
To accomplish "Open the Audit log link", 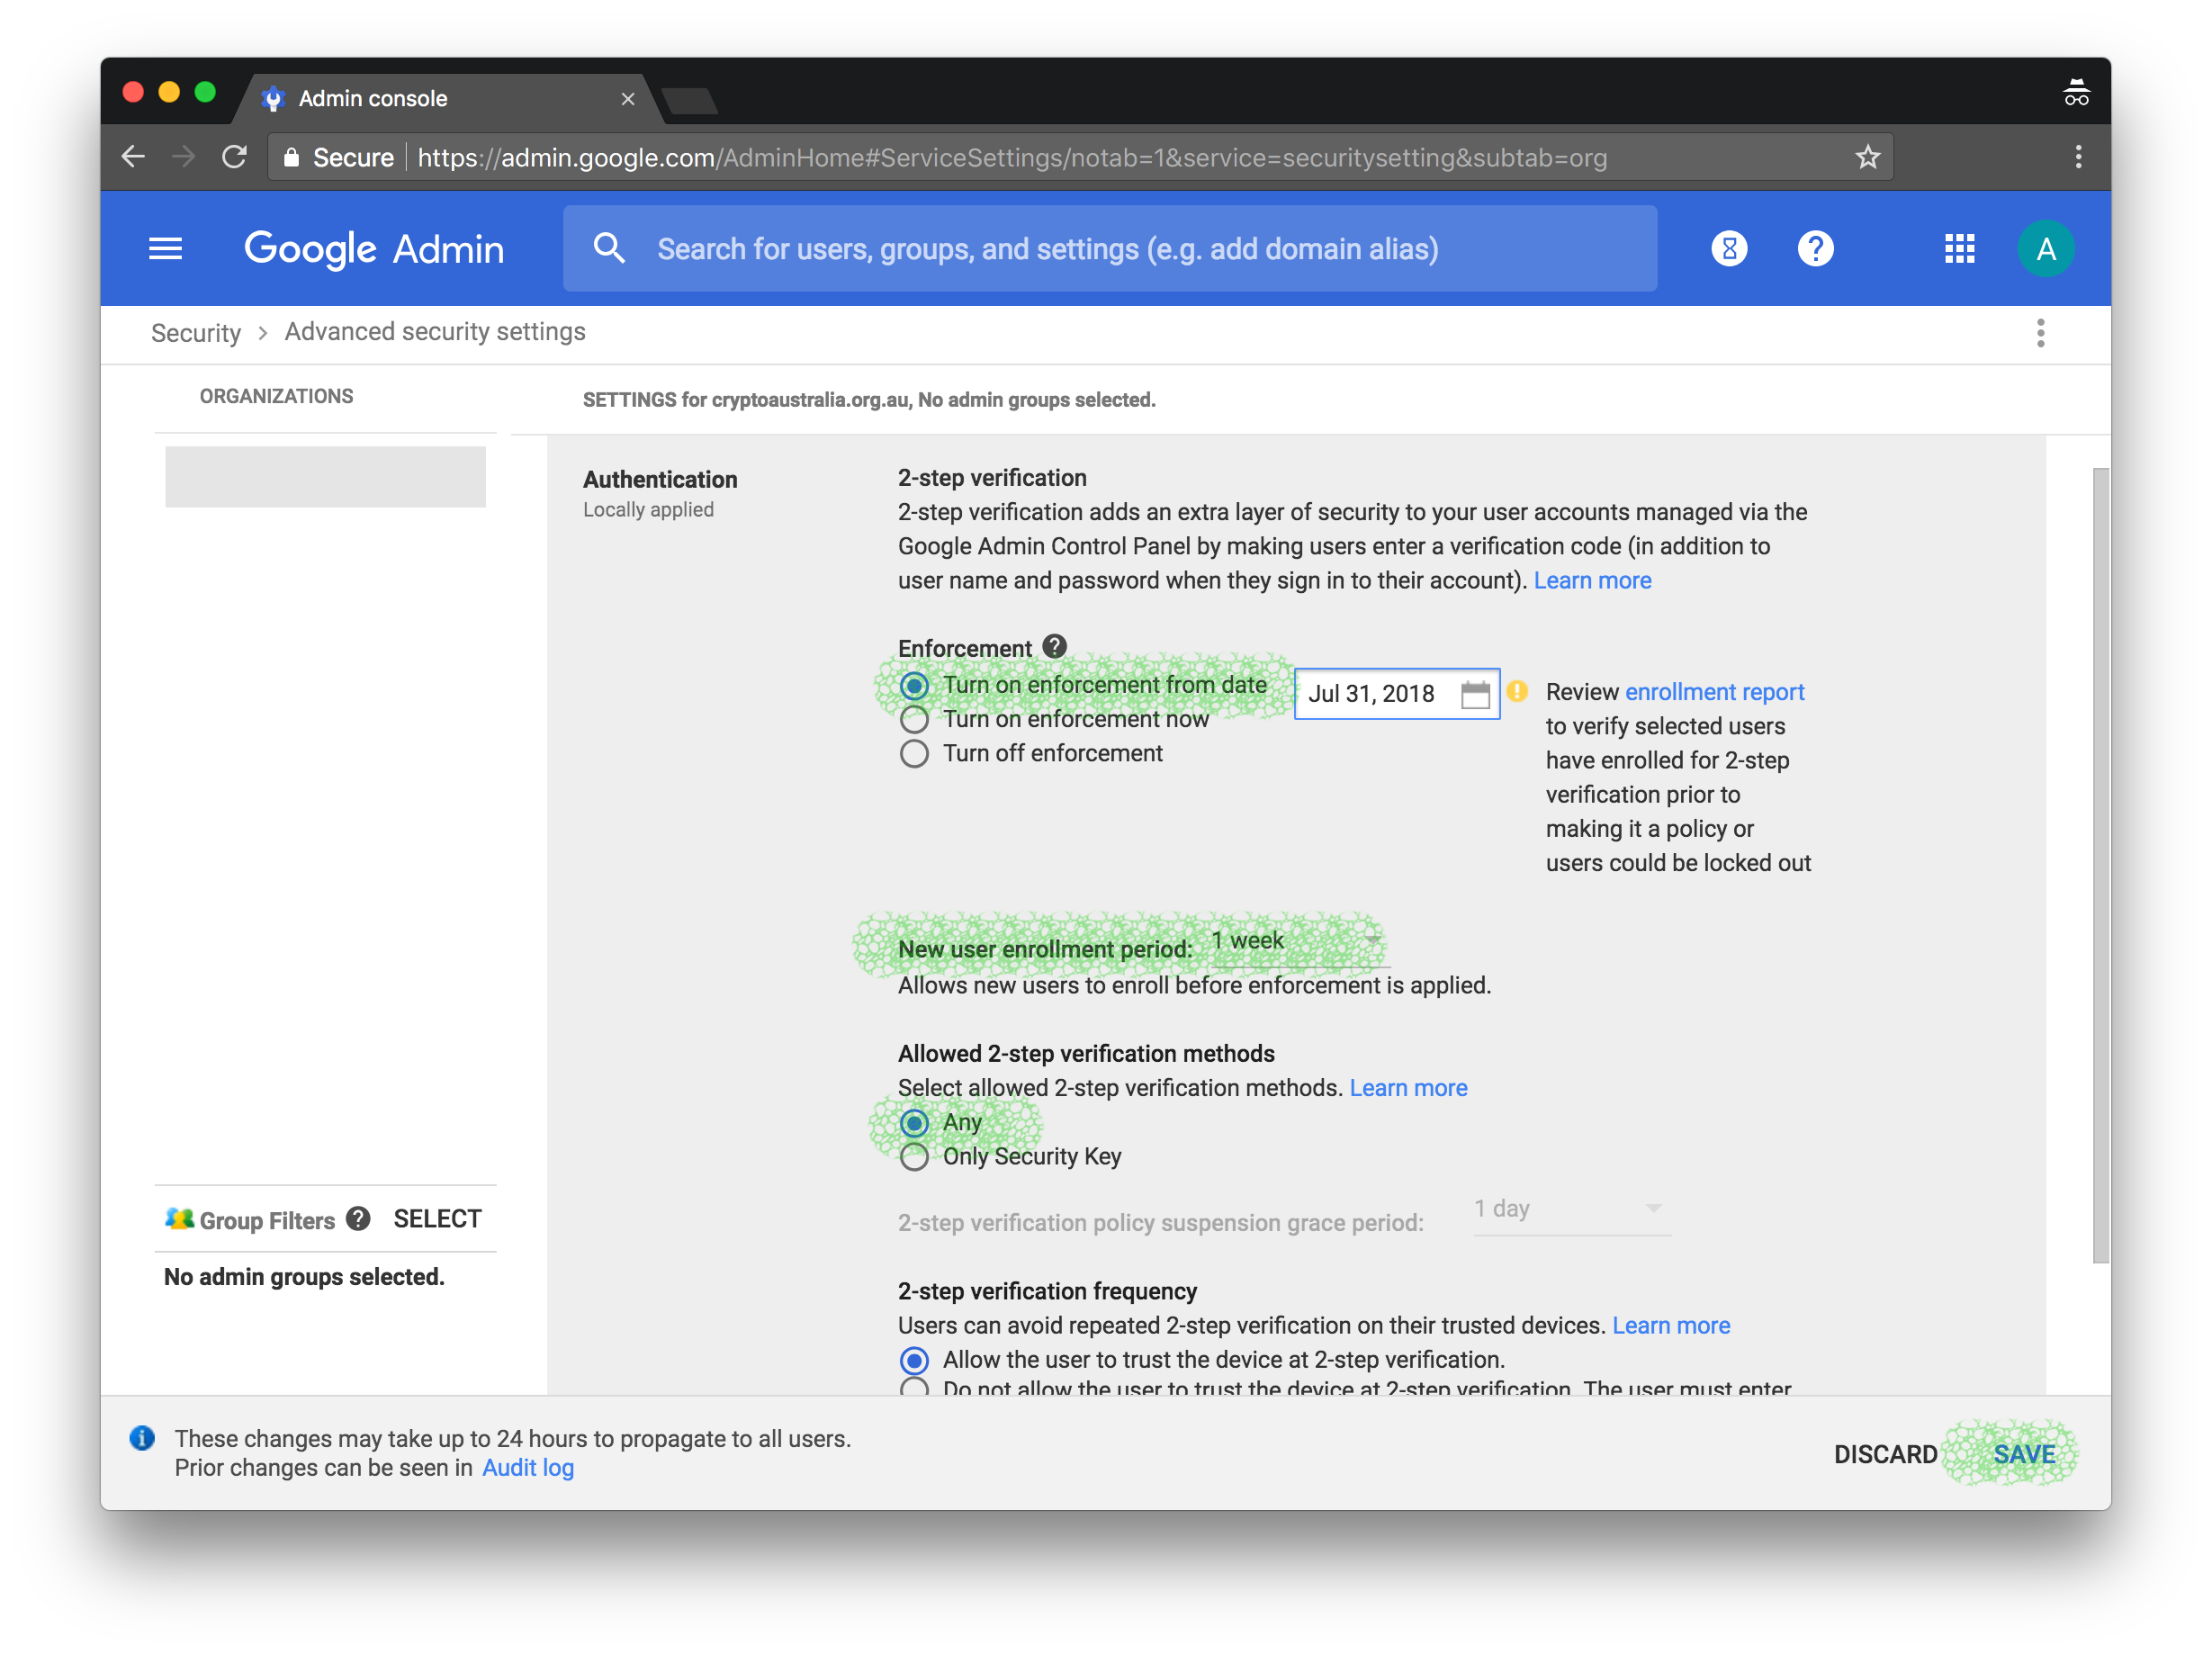I will click(528, 1468).
